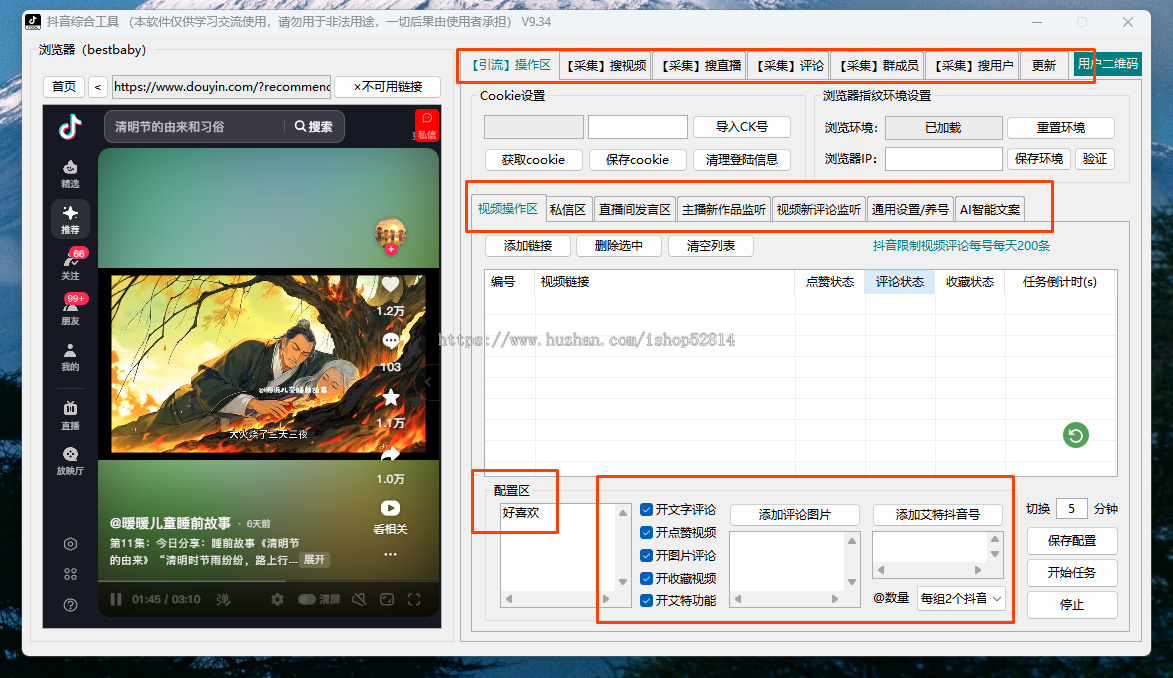Click the 获取cookie button
Image resolution: width=1173 pixels, height=678 pixels.
tap(533, 159)
